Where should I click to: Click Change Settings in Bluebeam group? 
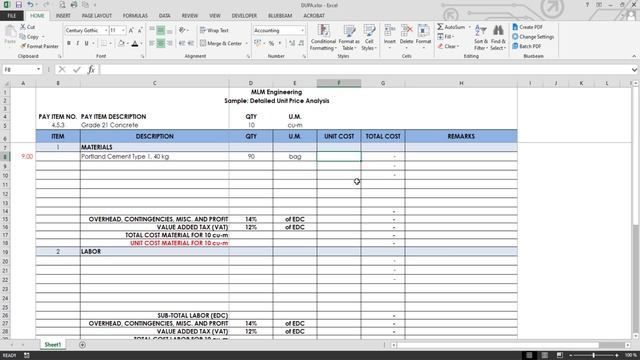click(533, 37)
